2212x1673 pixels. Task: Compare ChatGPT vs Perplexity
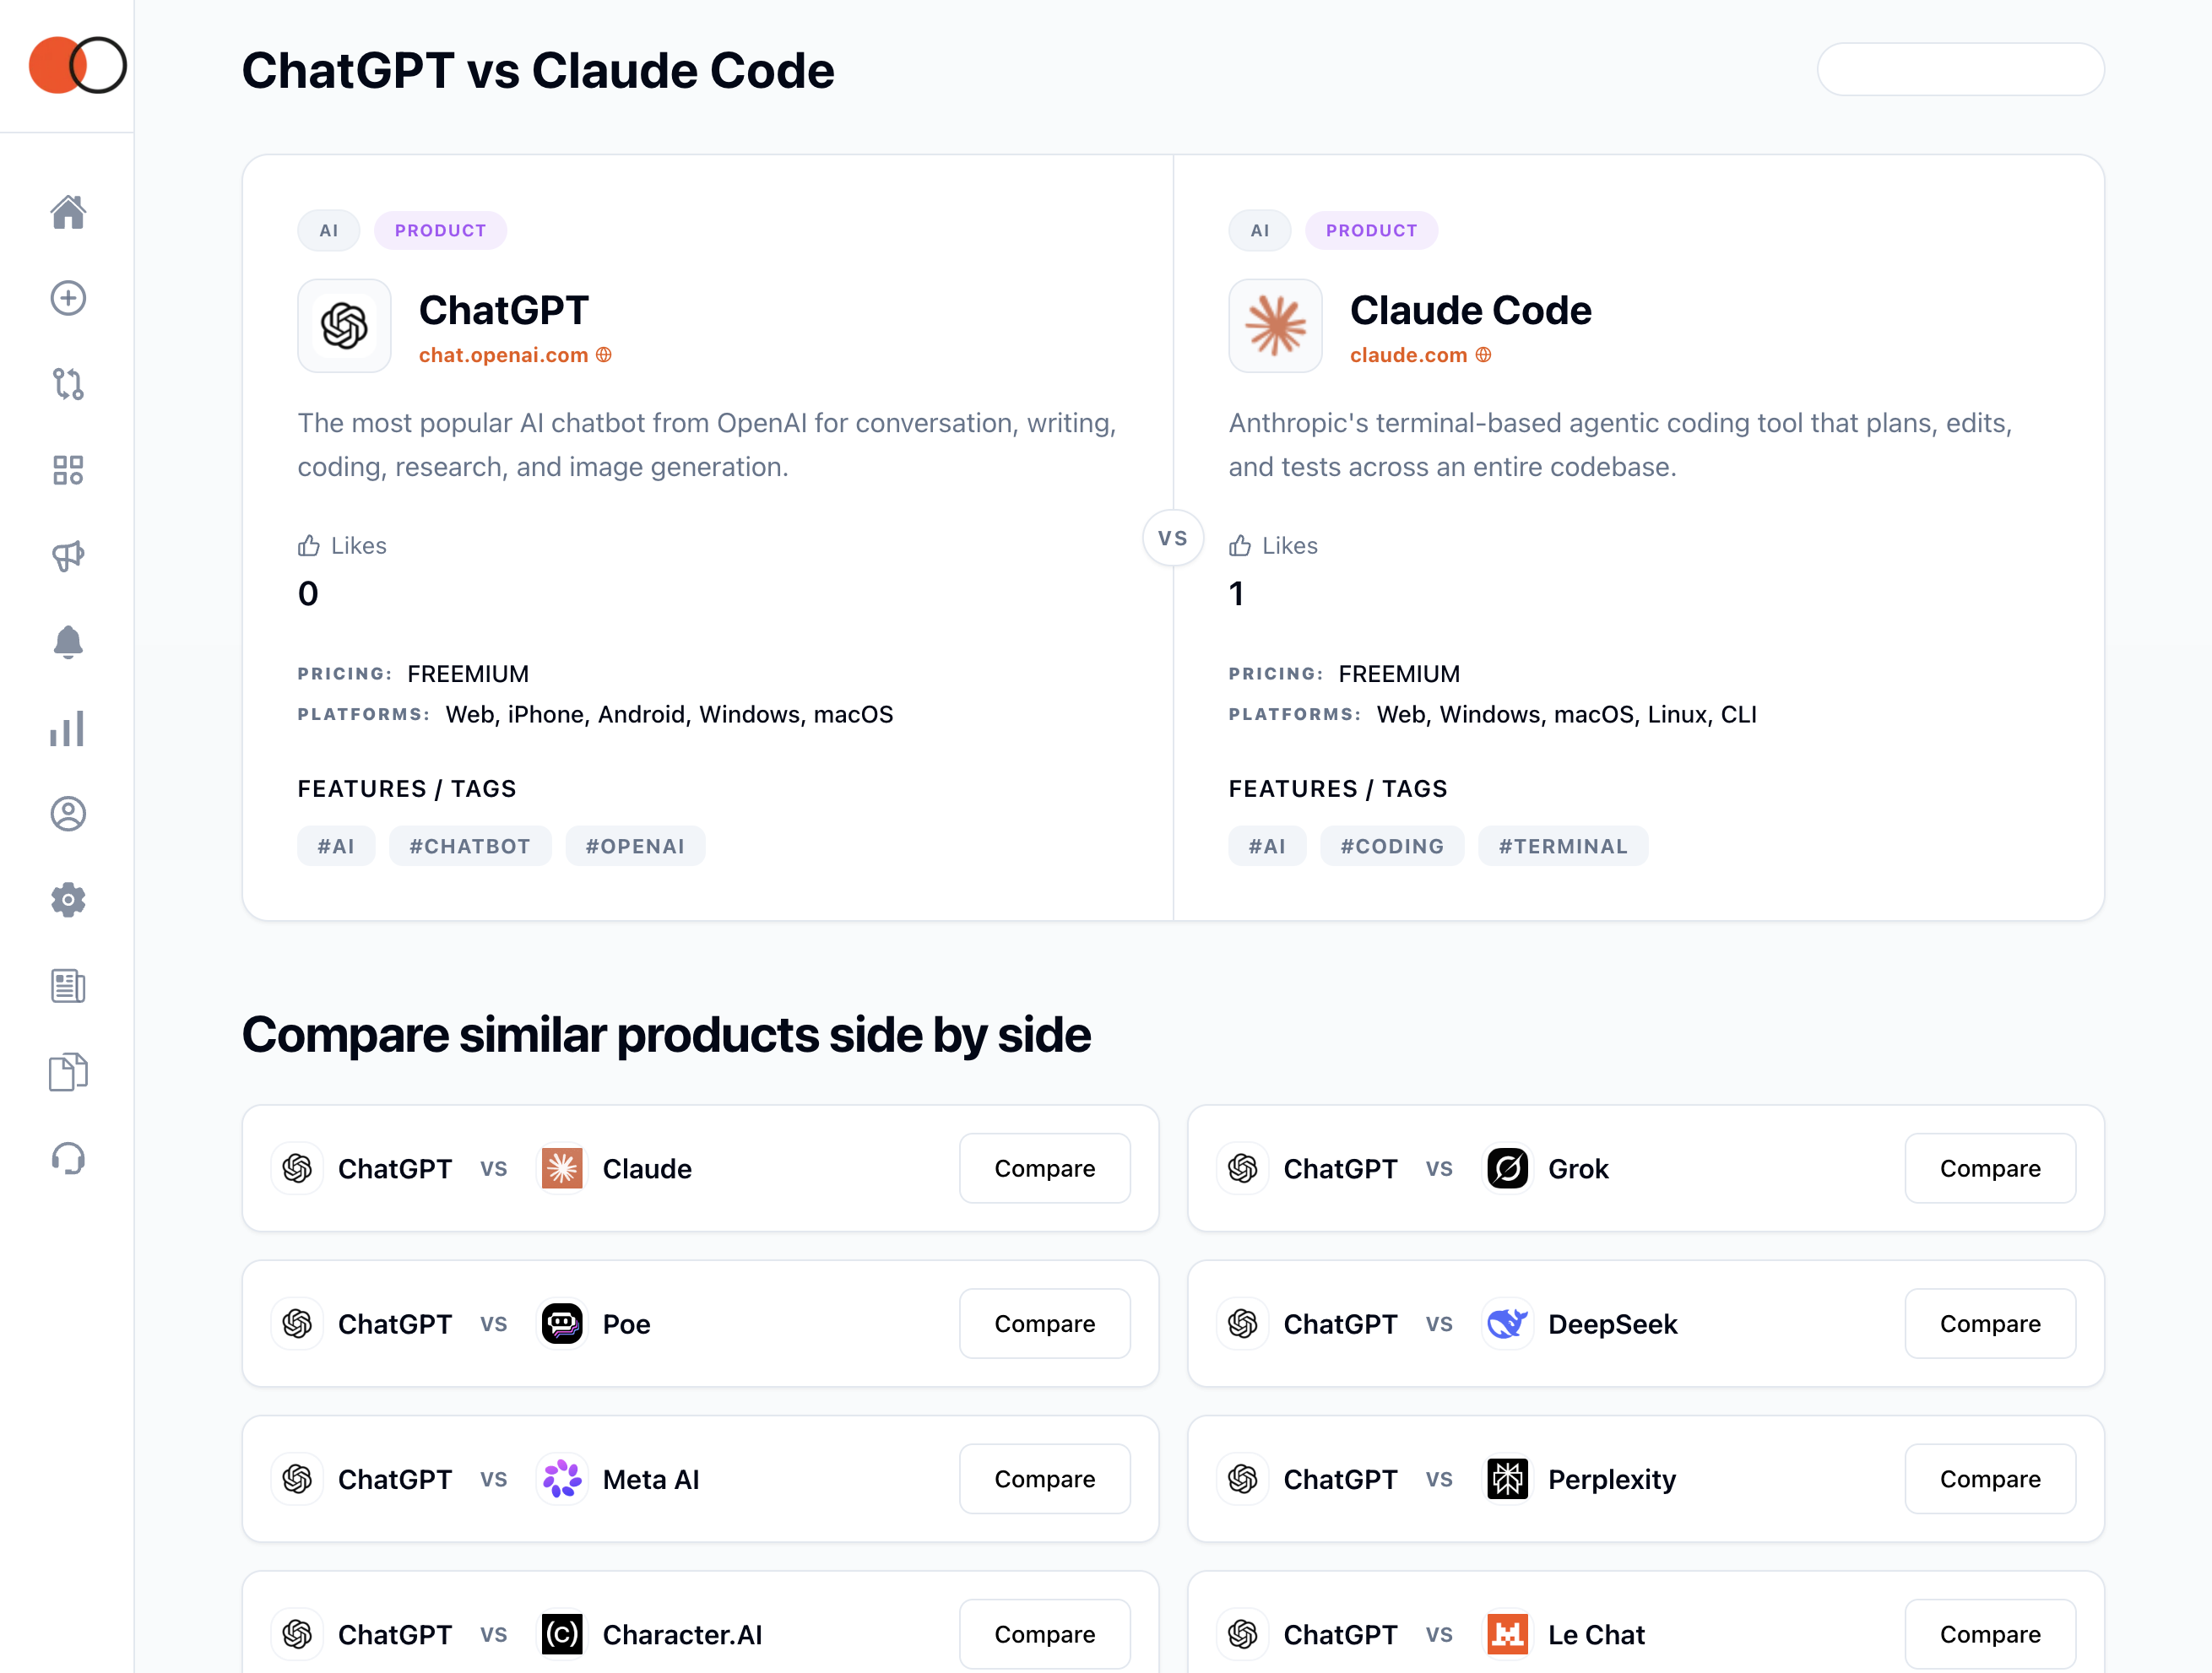pos(1990,1478)
